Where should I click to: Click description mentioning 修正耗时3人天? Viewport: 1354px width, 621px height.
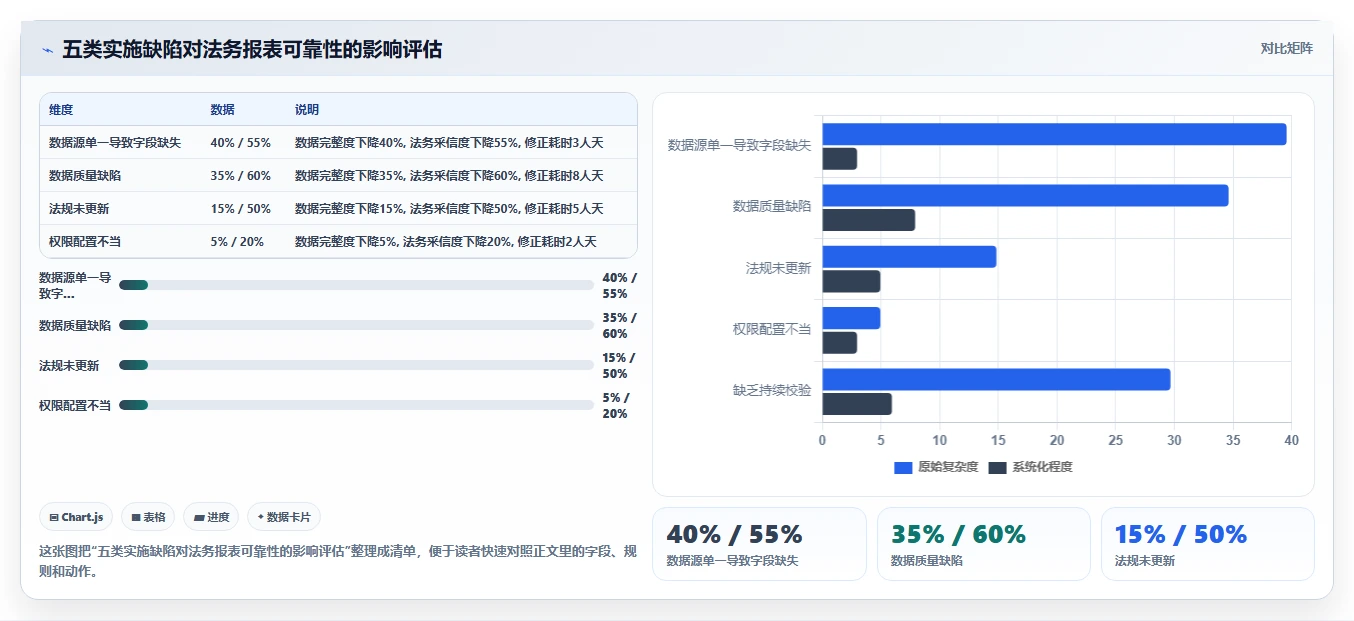pyautogui.click(x=449, y=142)
